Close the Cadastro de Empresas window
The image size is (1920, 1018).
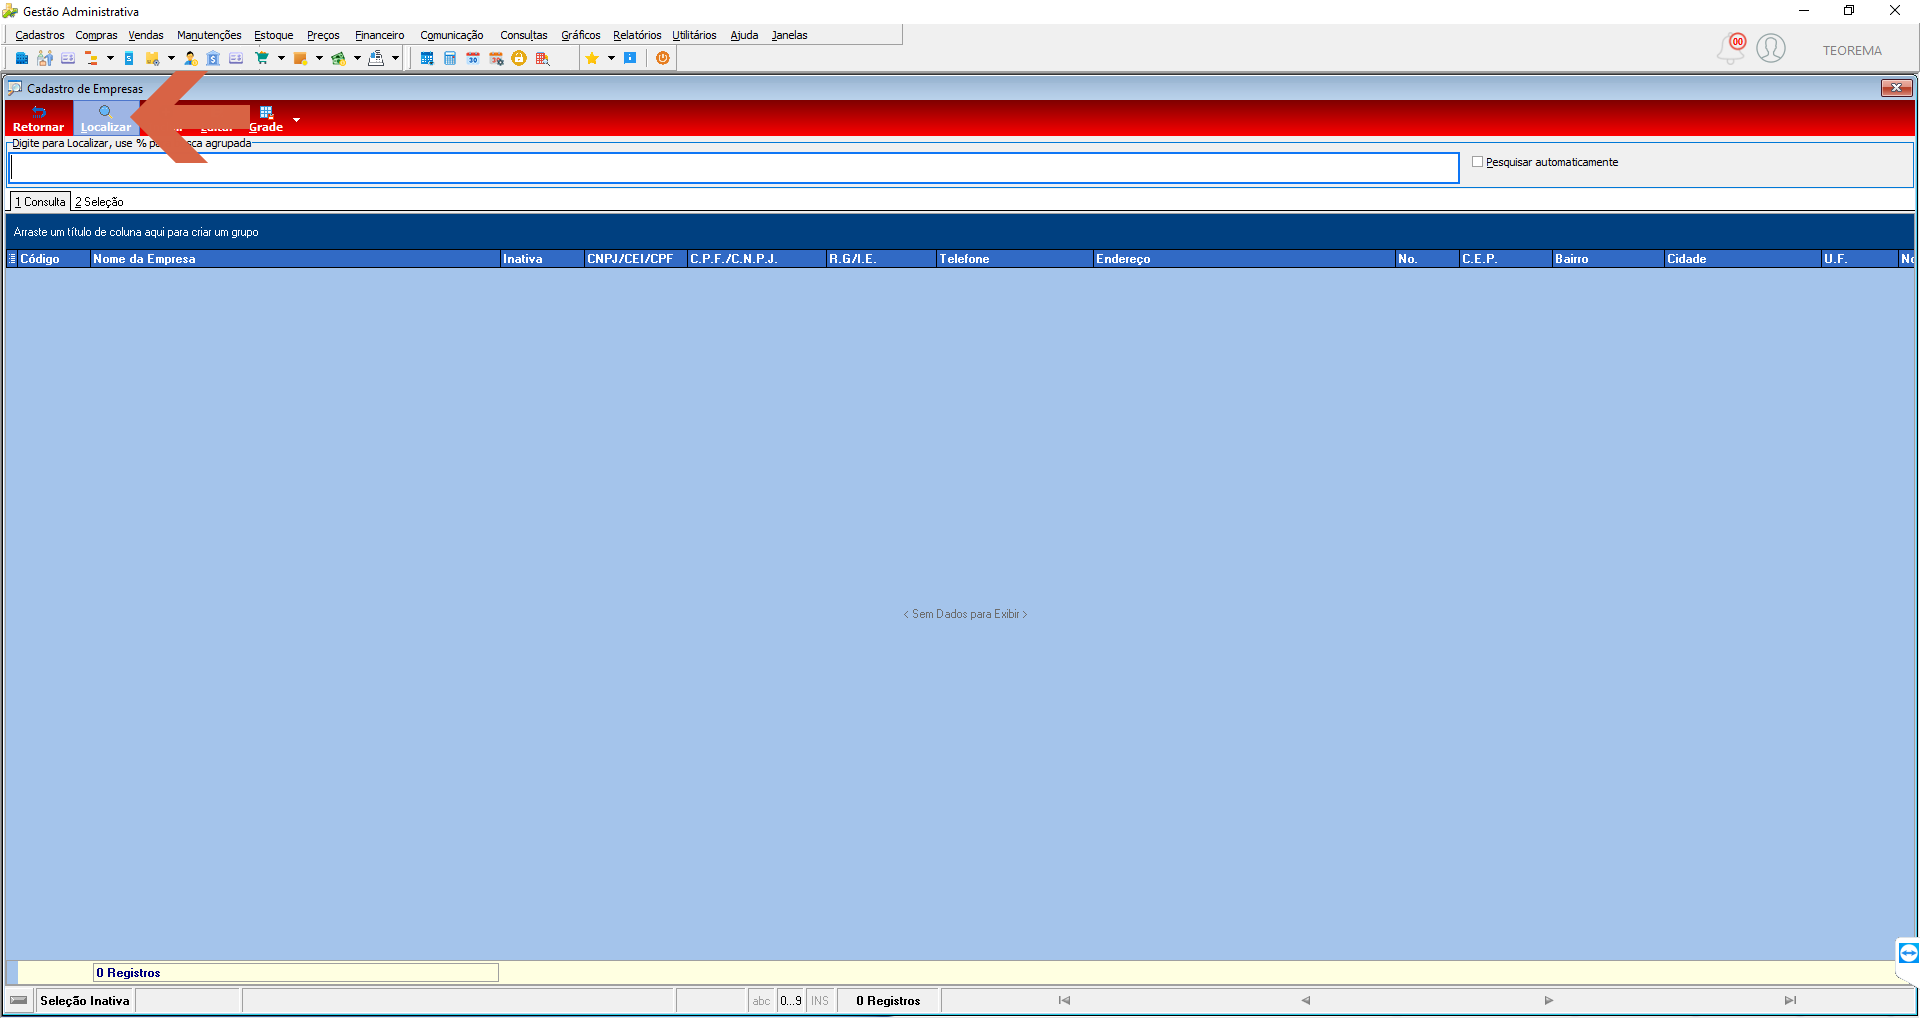(1897, 88)
